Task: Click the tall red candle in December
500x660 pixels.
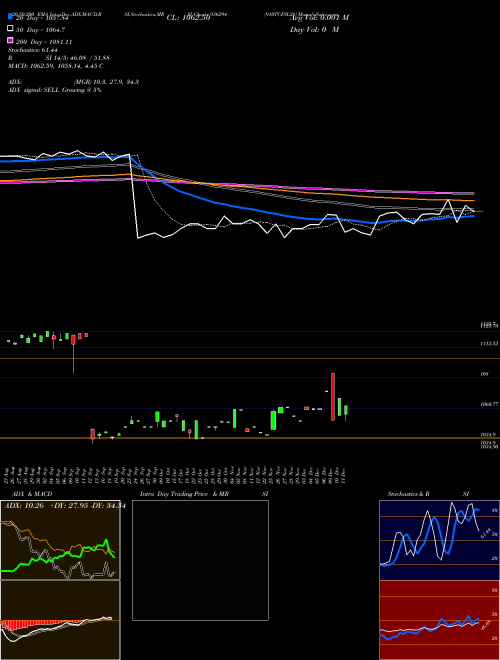Action: click(x=333, y=397)
